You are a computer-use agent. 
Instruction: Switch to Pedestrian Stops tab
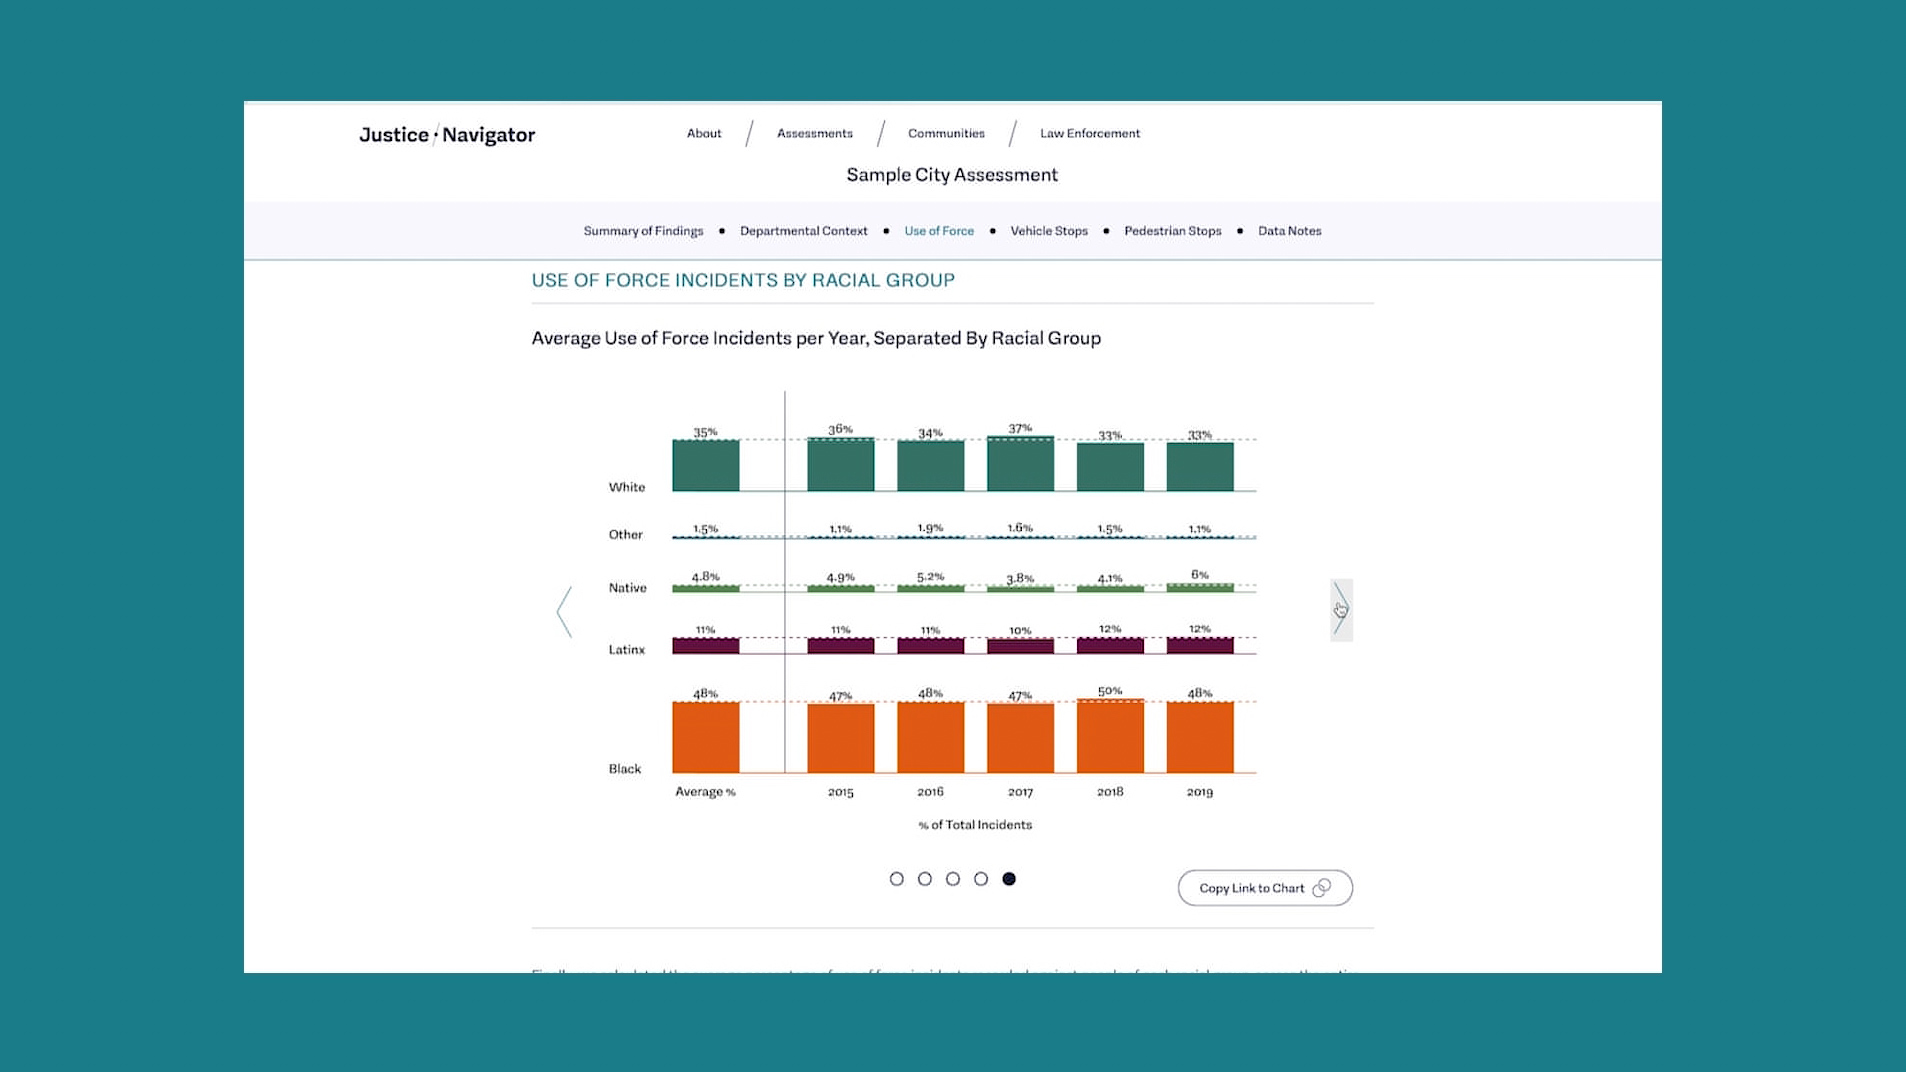[x=1172, y=231]
